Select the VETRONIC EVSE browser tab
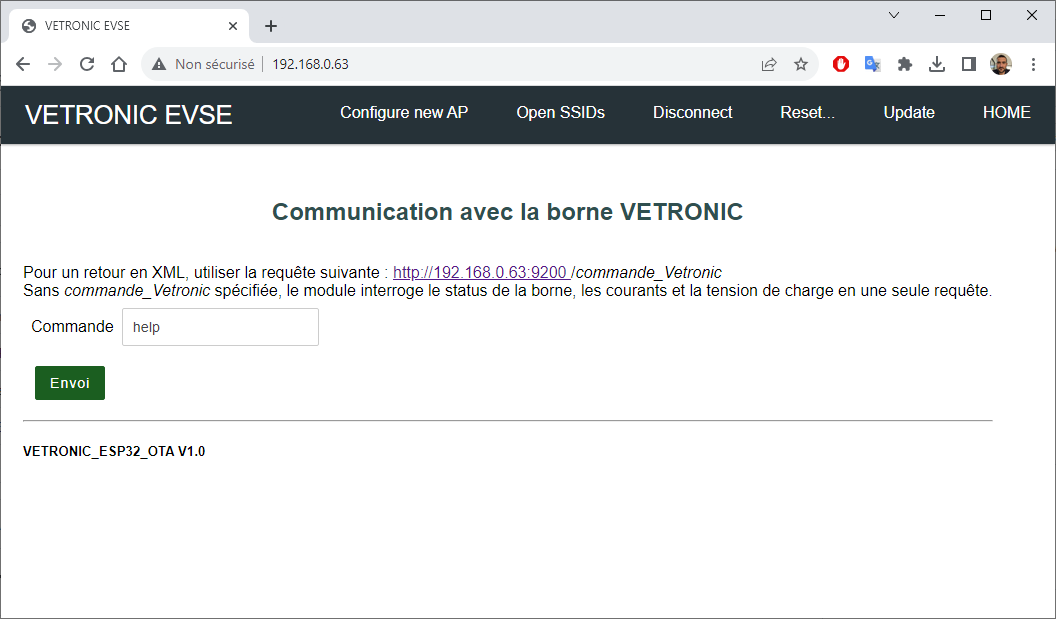The image size is (1056, 619). tap(129, 26)
